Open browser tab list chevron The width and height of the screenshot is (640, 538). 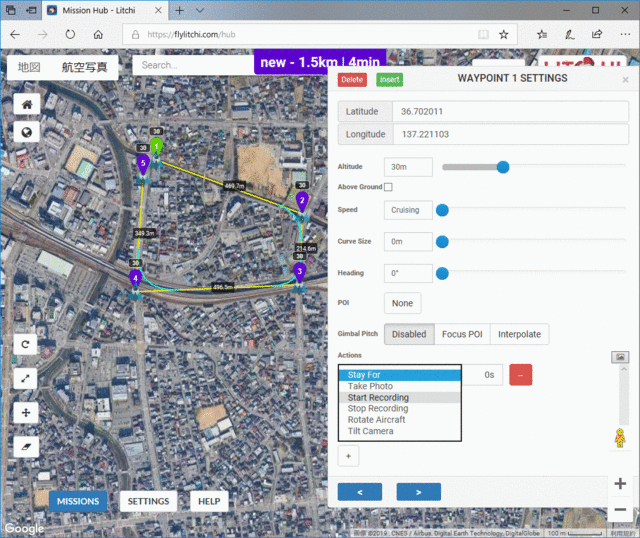click(200, 10)
